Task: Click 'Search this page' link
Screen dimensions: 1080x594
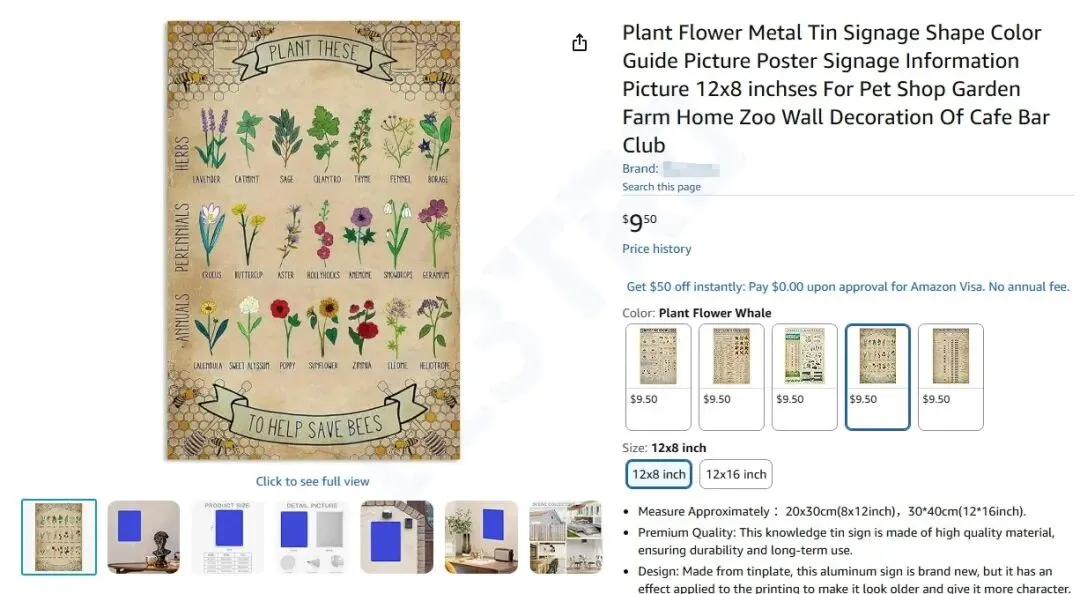Action: [661, 187]
